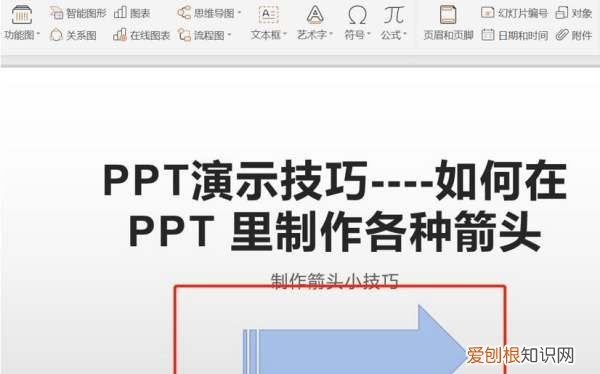Expand the 思维导图 dropdown arrow
600x374 pixels.
pyautogui.click(x=240, y=13)
